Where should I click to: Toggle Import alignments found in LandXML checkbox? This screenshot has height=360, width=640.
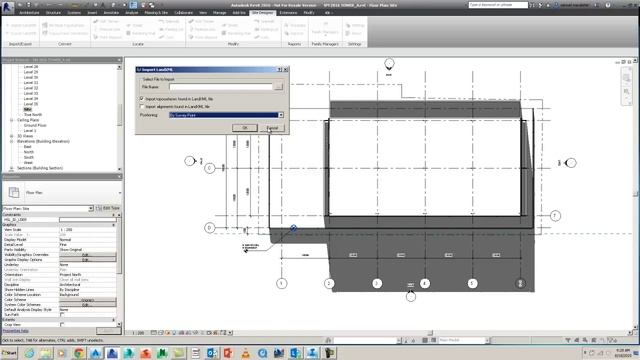[x=142, y=107]
